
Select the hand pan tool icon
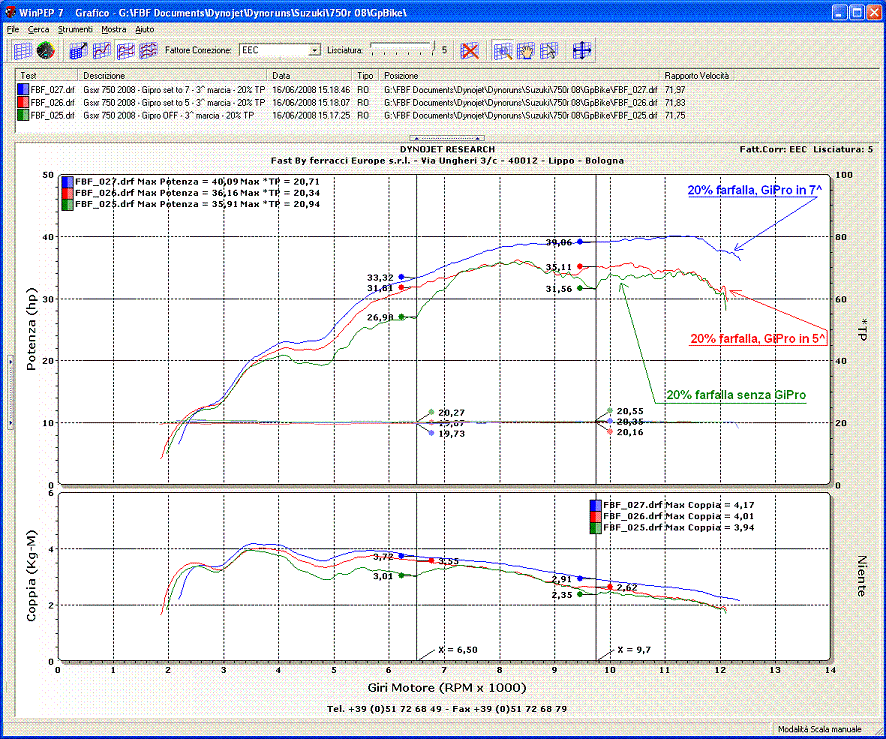(526, 50)
